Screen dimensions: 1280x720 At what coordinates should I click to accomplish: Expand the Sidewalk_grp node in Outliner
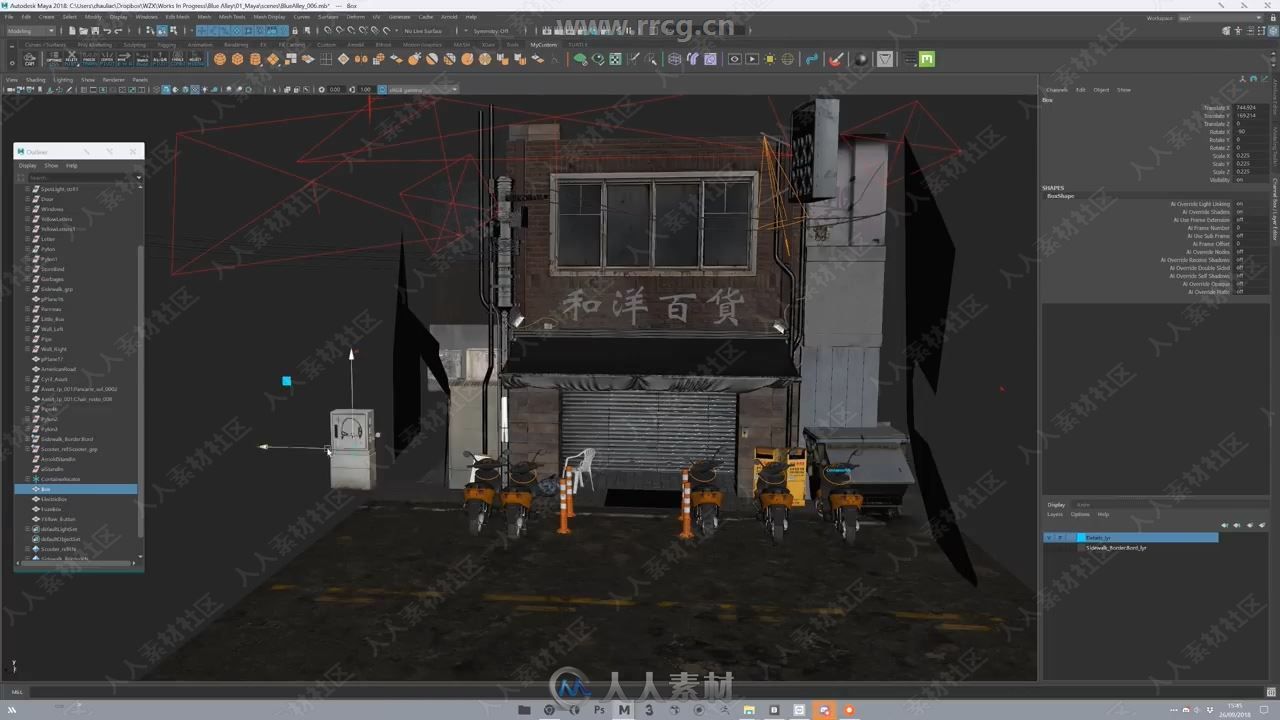27,289
